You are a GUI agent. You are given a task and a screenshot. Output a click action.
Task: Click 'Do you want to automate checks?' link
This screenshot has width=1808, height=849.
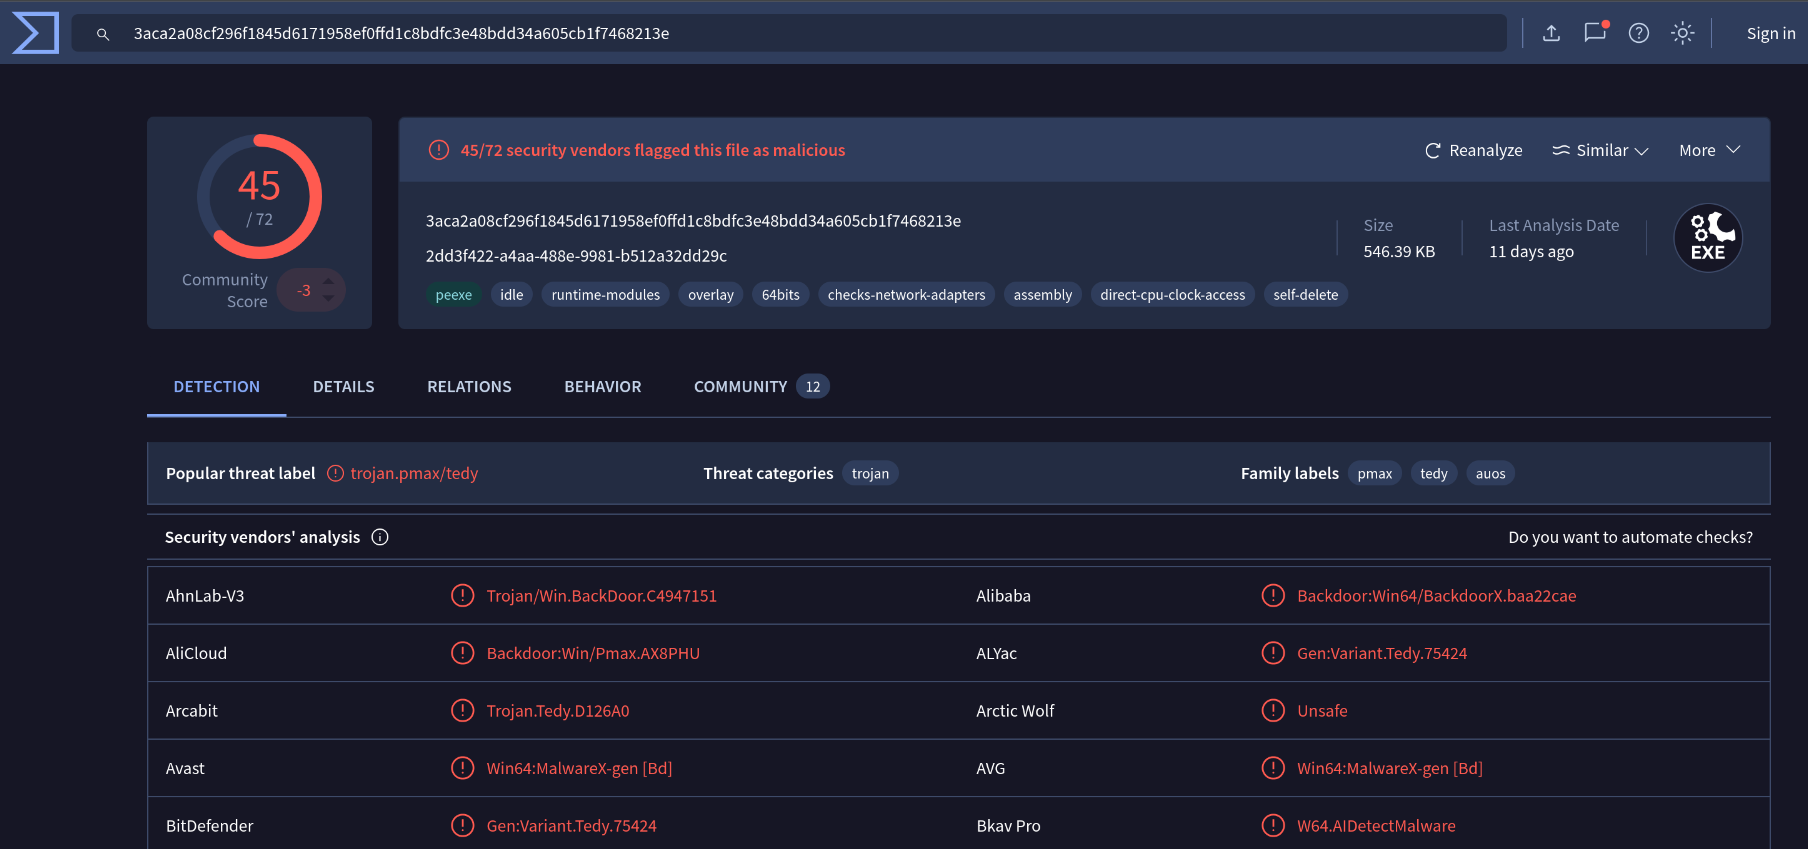[x=1630, y=537]
